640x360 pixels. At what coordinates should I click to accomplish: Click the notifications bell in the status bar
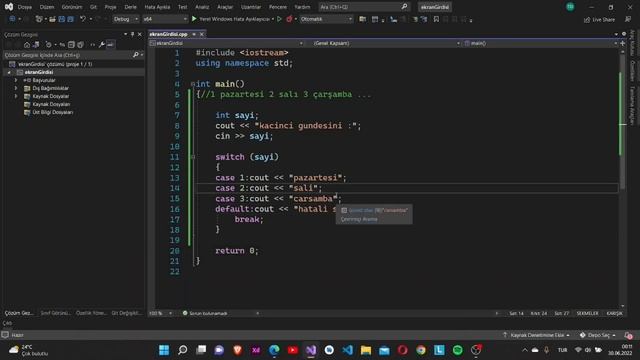628,335
